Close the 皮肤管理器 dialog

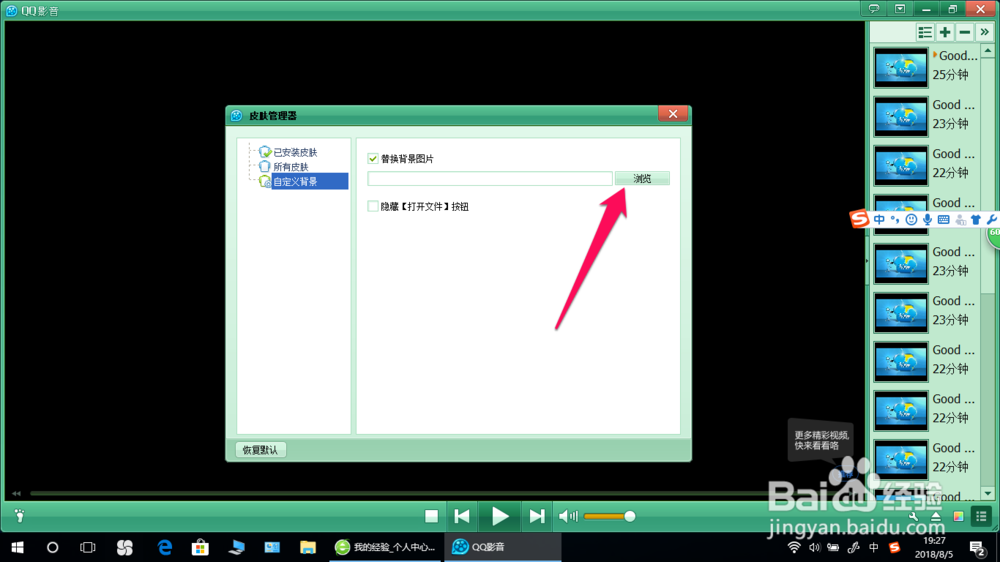pos(673,114)
